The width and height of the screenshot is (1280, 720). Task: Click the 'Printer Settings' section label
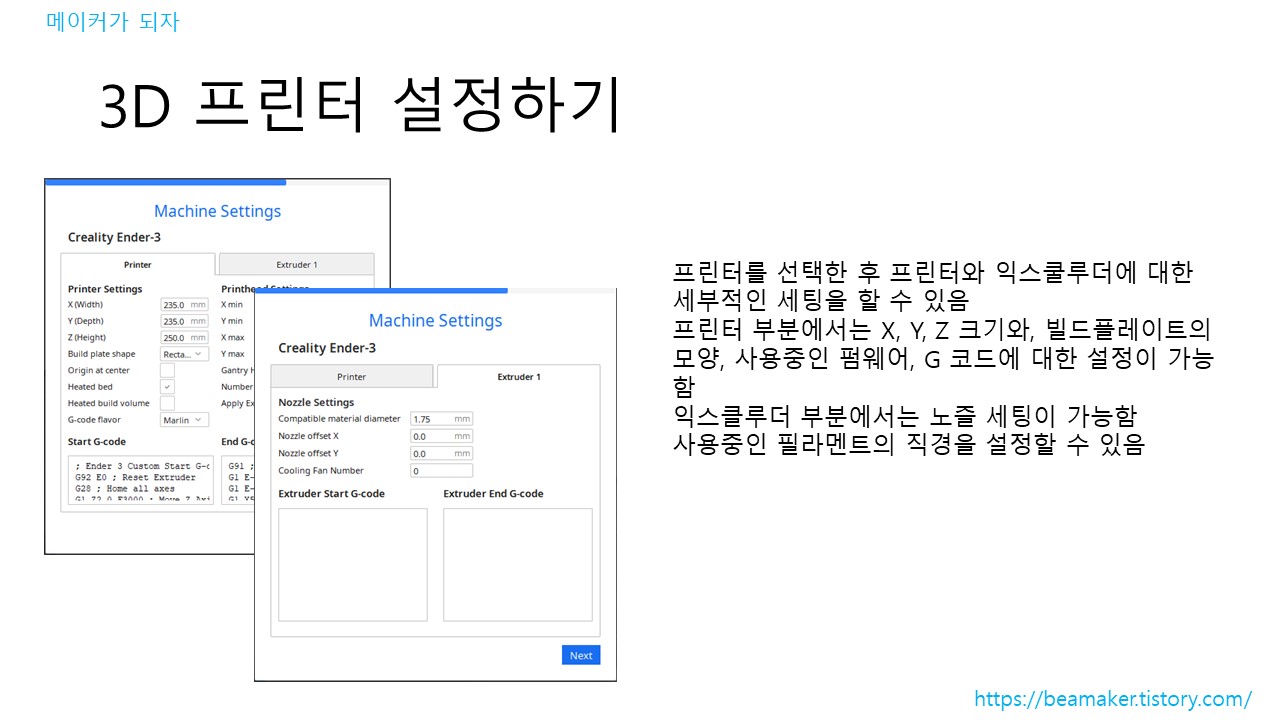[x=105, y=289]
